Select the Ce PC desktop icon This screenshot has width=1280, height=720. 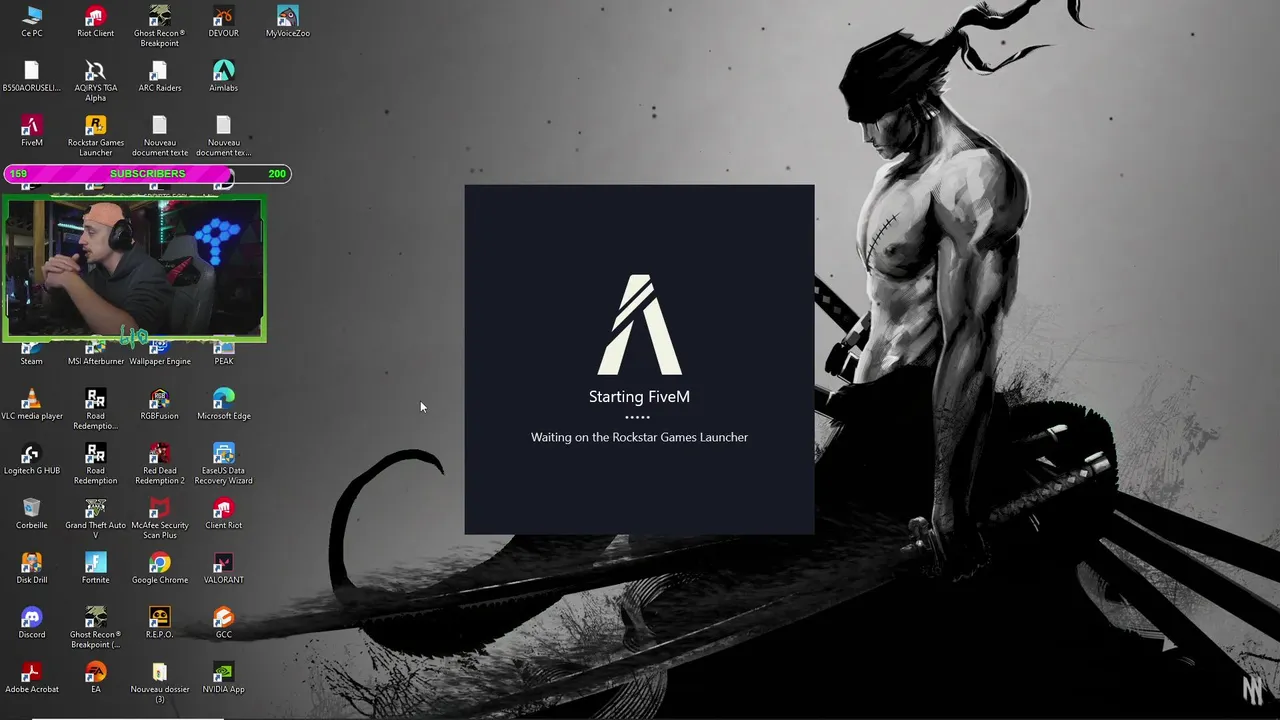tap(32, 22)
